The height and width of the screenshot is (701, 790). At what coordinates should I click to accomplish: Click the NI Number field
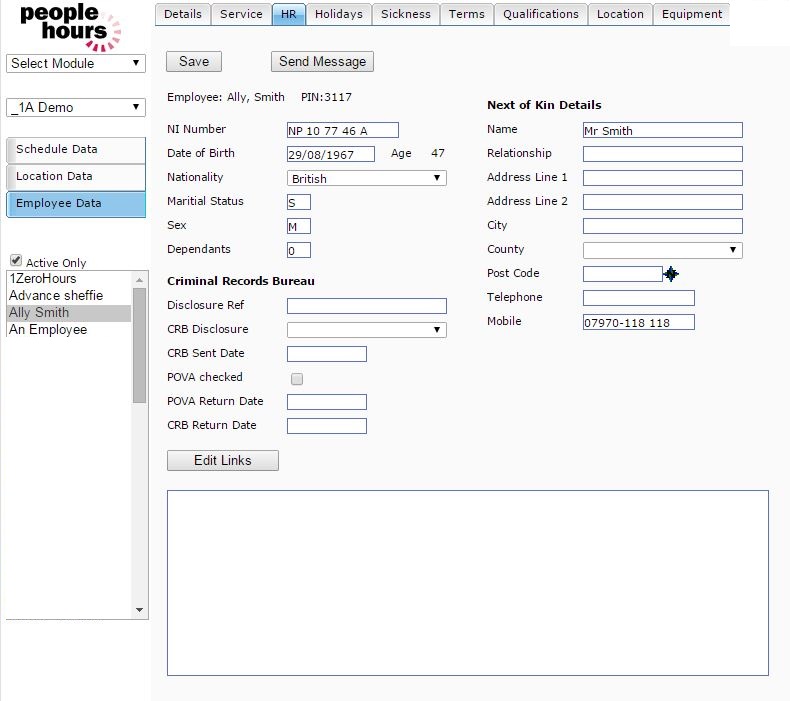(x=342, y=130)
